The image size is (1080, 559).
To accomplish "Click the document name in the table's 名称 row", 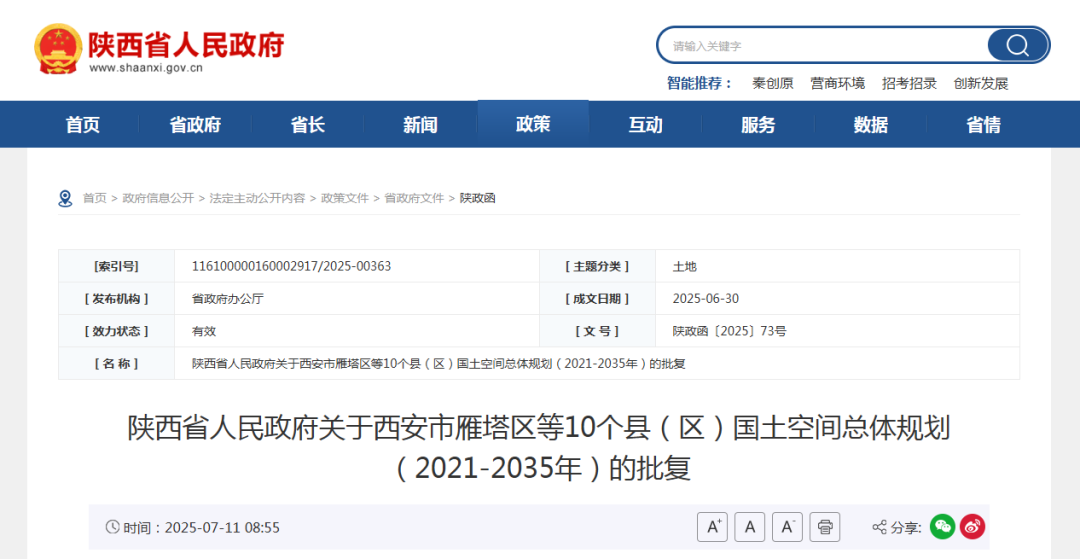I will pyautogui.click(x=439, y=363).
